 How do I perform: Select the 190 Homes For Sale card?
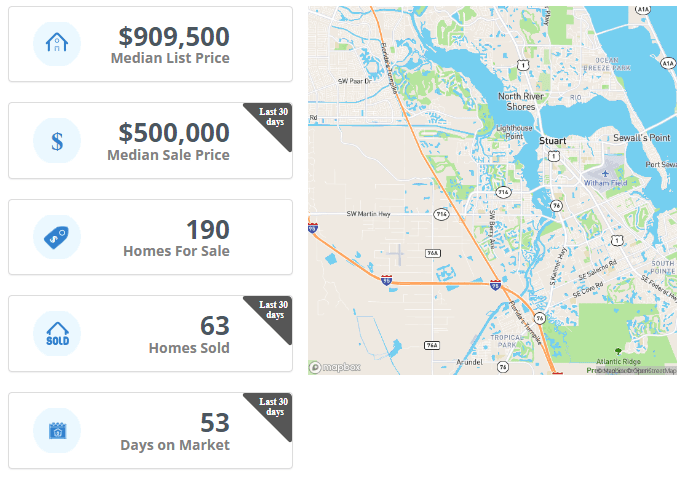(x=150, y=237)
